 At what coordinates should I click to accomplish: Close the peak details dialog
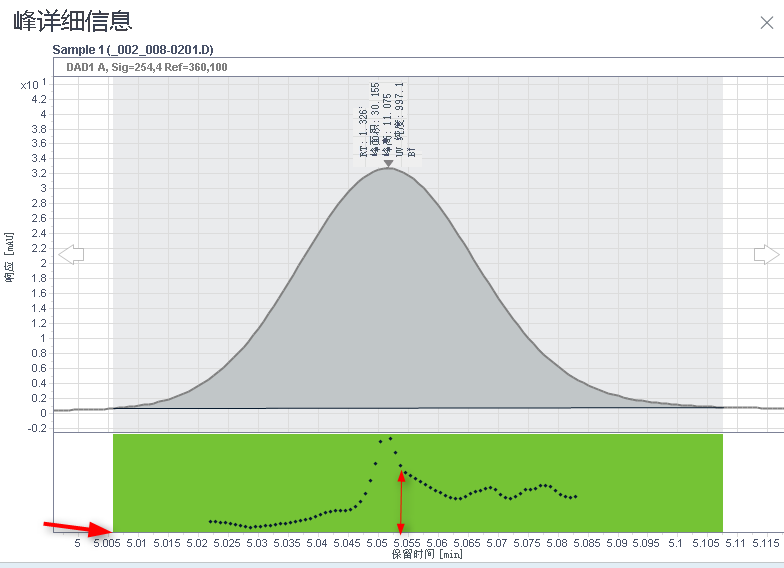point(766,22)
